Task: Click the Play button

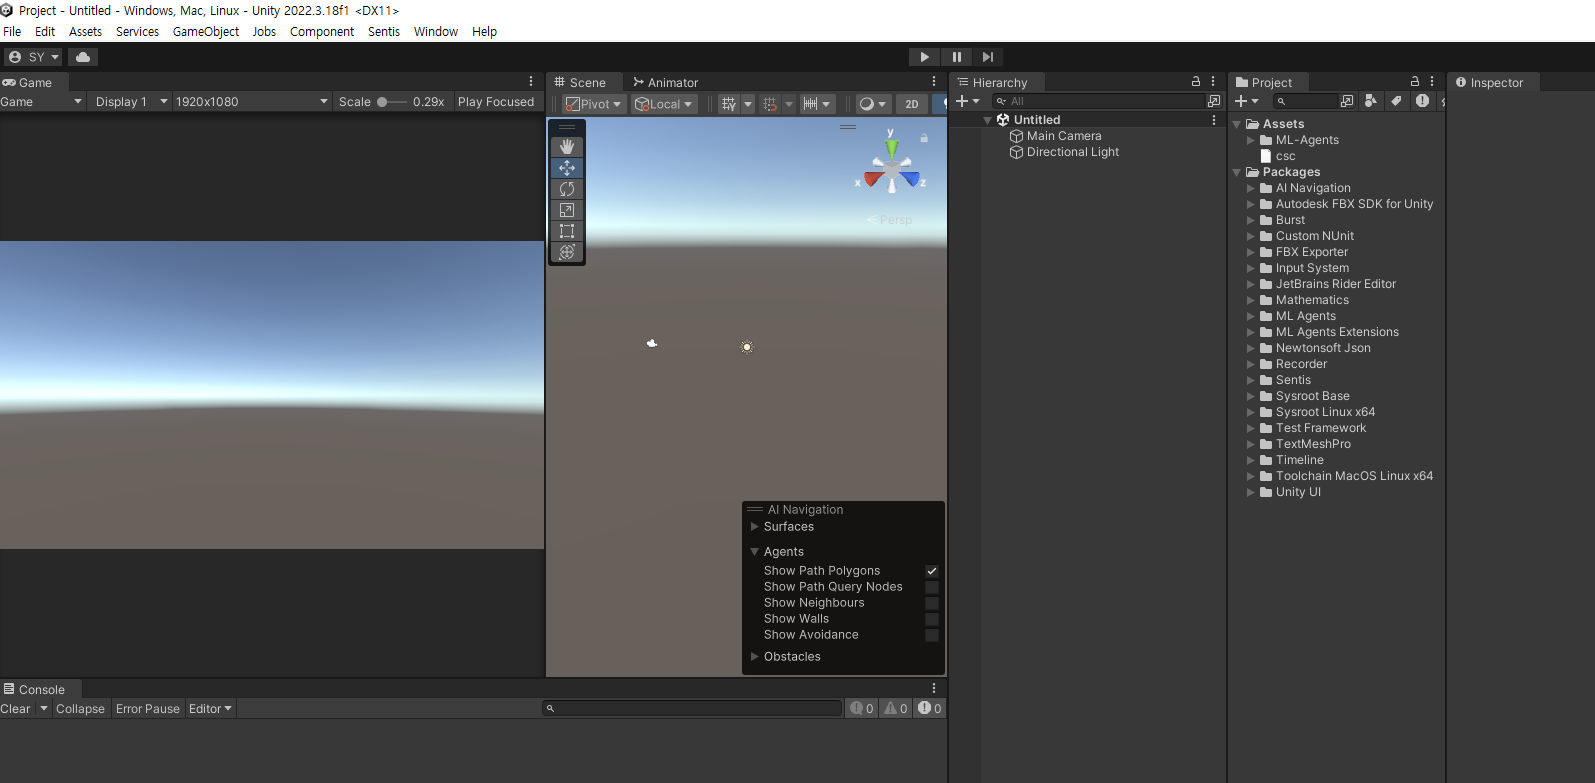Action: coord(924,57)
